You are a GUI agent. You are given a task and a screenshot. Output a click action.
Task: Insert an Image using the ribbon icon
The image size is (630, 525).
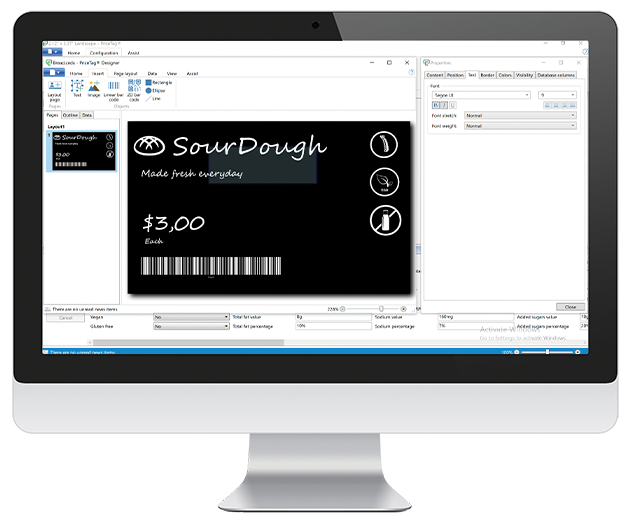point(94,90)
